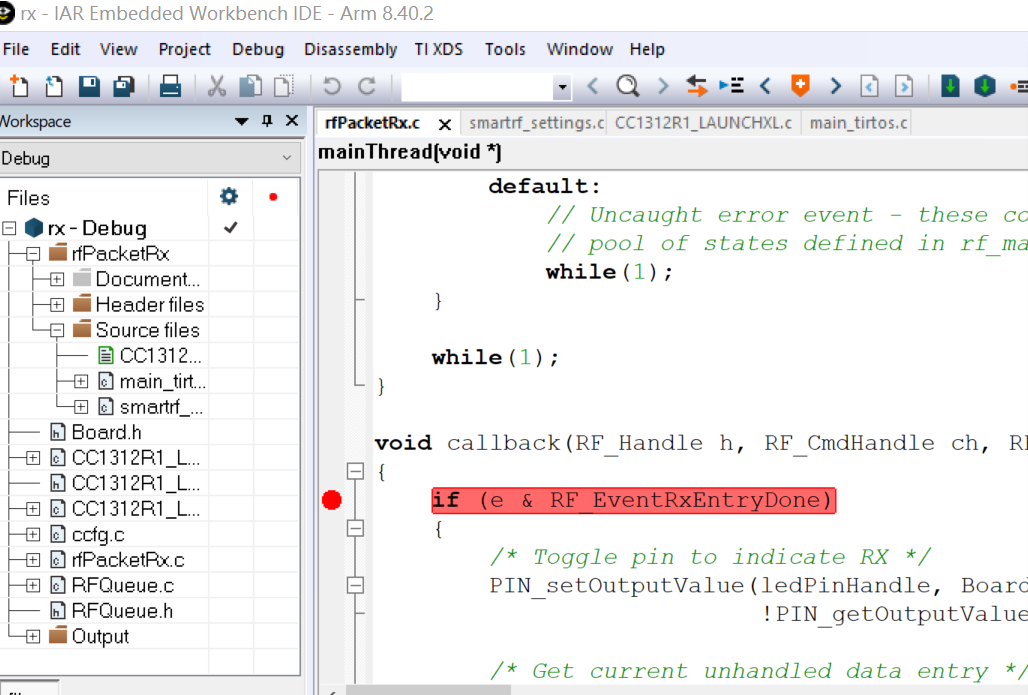Click the toolbar quick search input field
Viewport: 1028px width, 695px height.
(x=478, y=87)
